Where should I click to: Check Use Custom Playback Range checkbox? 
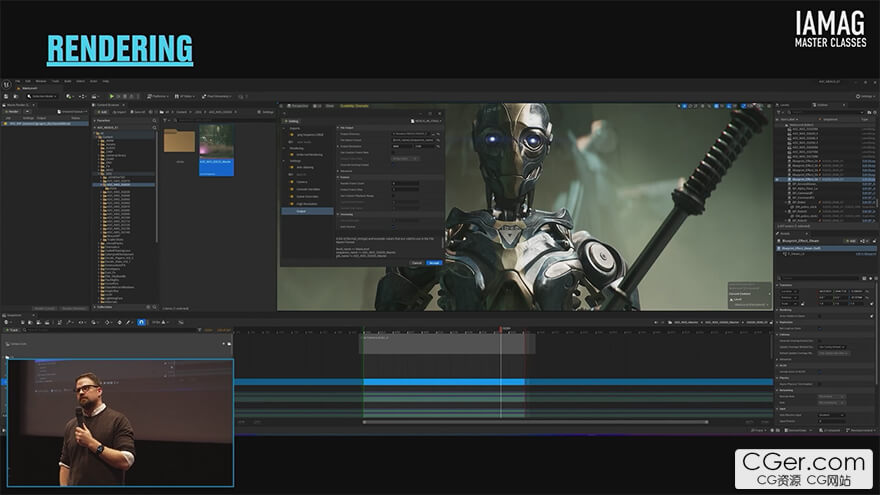[393, 196]
